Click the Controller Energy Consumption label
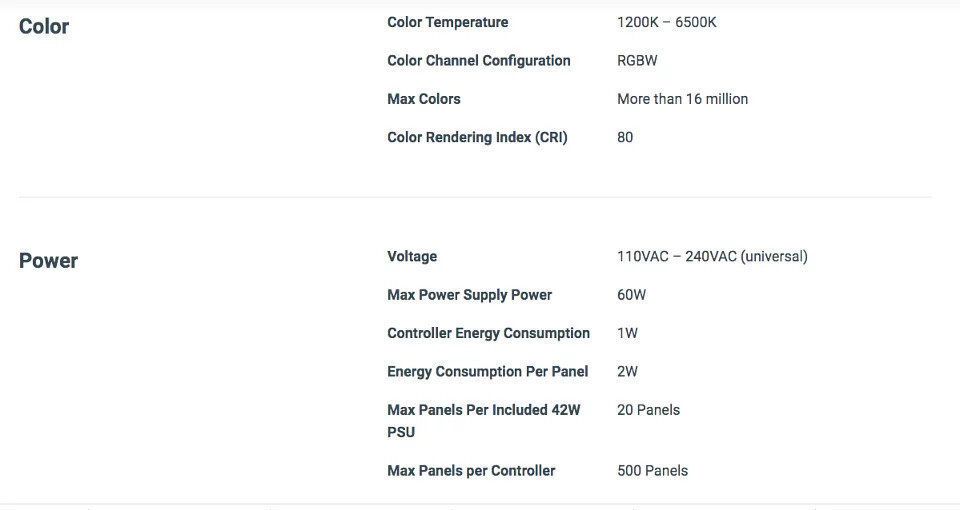 point(488,333)
